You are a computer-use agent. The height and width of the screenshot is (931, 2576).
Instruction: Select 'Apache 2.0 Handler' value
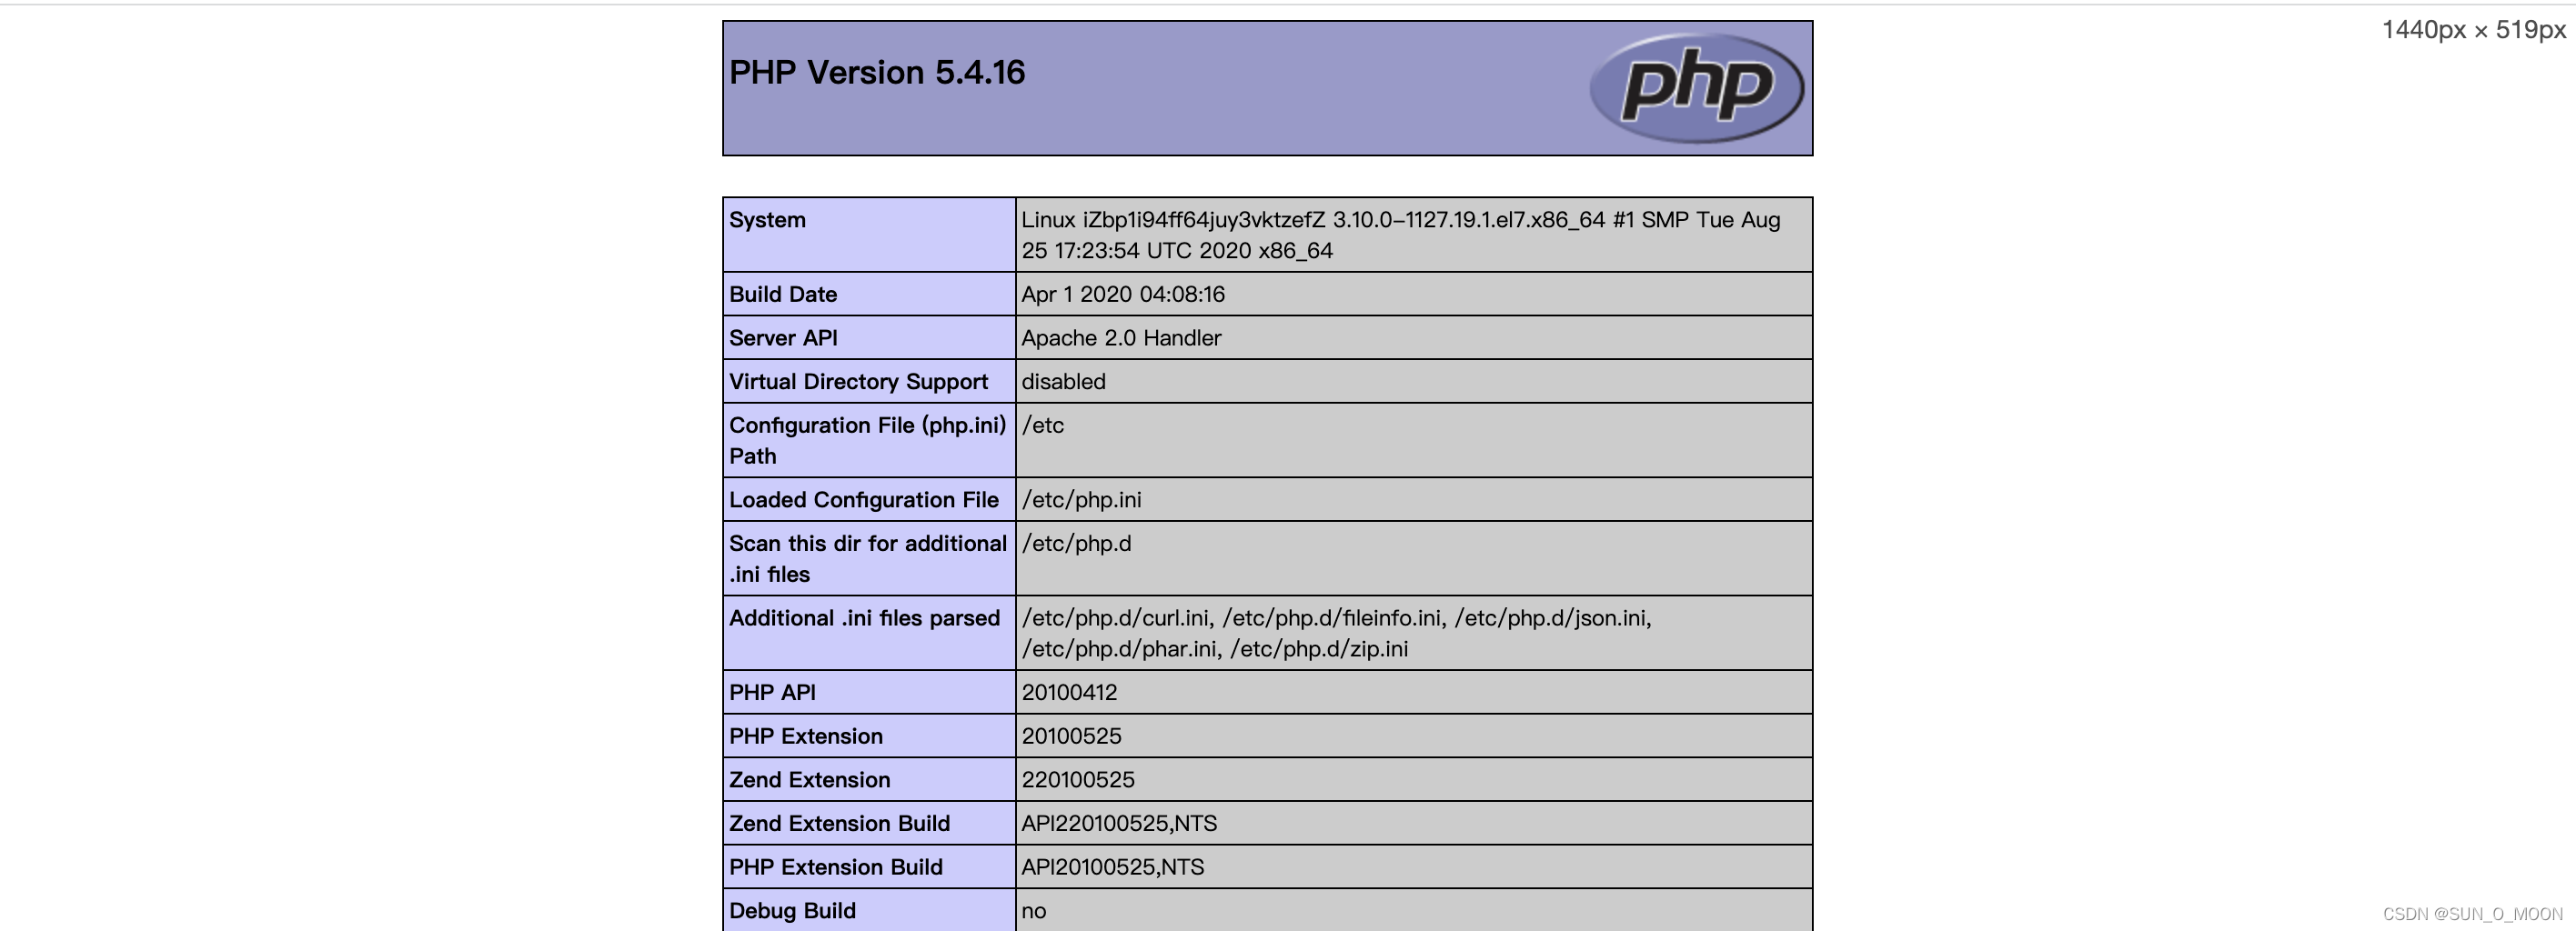pyautogui.click(x=1121, y=338)
